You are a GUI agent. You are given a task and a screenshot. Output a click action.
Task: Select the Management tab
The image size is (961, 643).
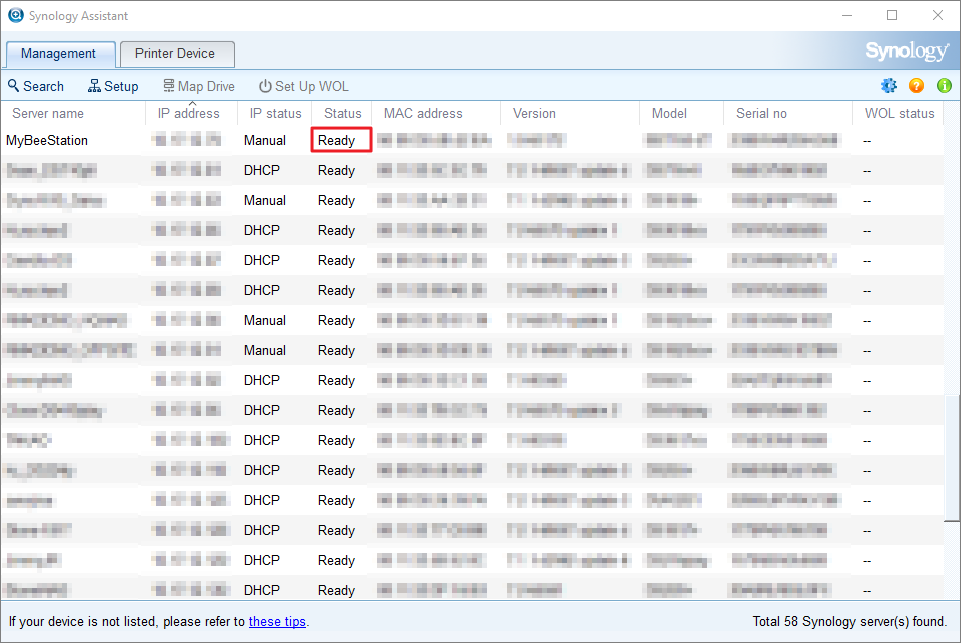tap(60, 54)
